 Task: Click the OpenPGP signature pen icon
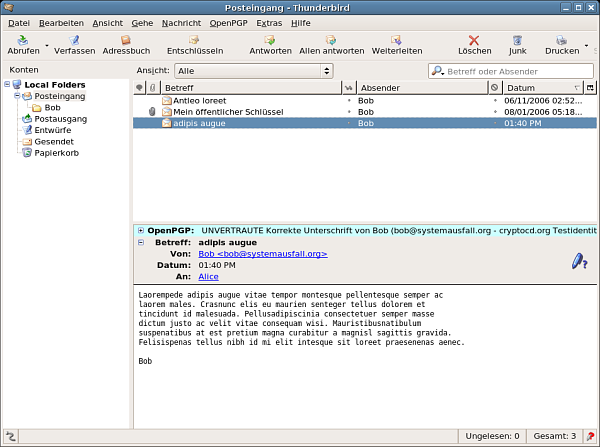point(579,261)
